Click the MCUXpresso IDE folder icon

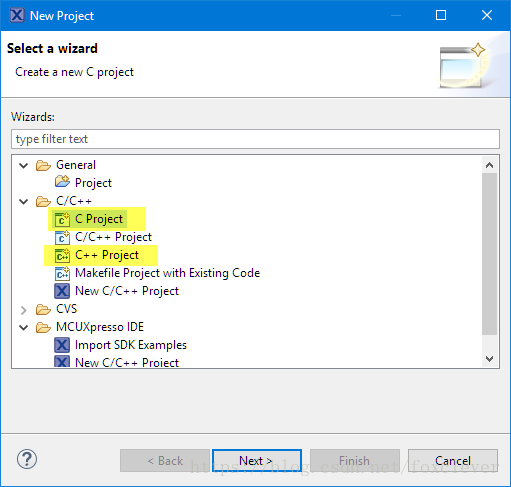43,327
